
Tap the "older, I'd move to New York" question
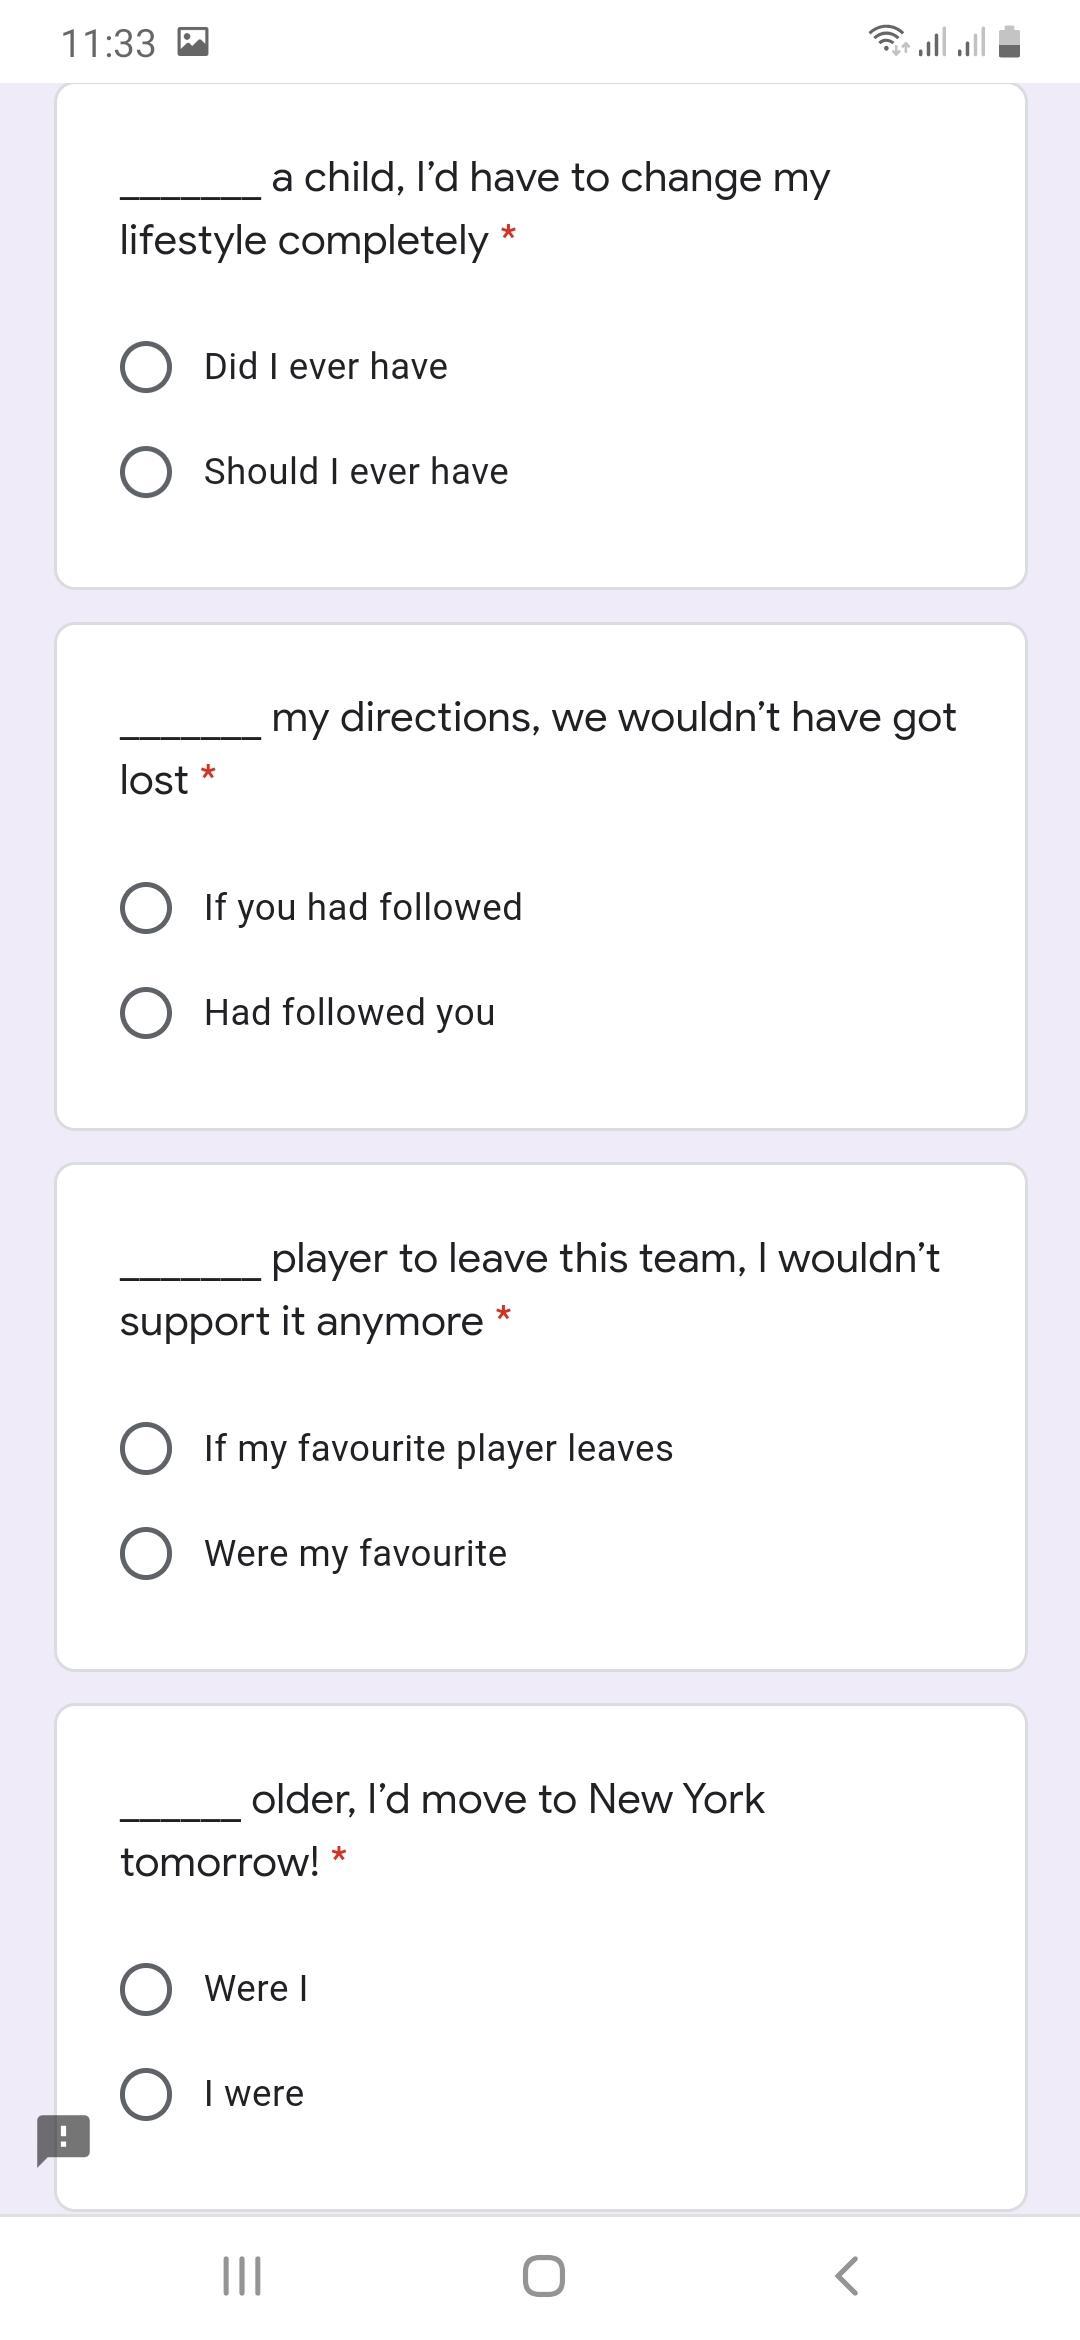(x=442, y=1829)
